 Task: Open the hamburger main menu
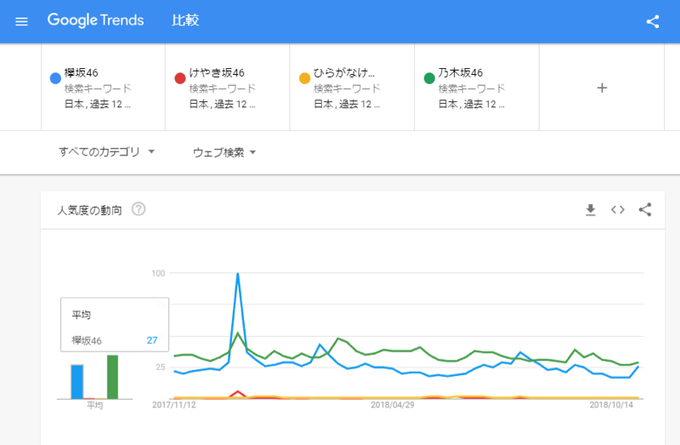pyautogui.click(x=21, y=21)
